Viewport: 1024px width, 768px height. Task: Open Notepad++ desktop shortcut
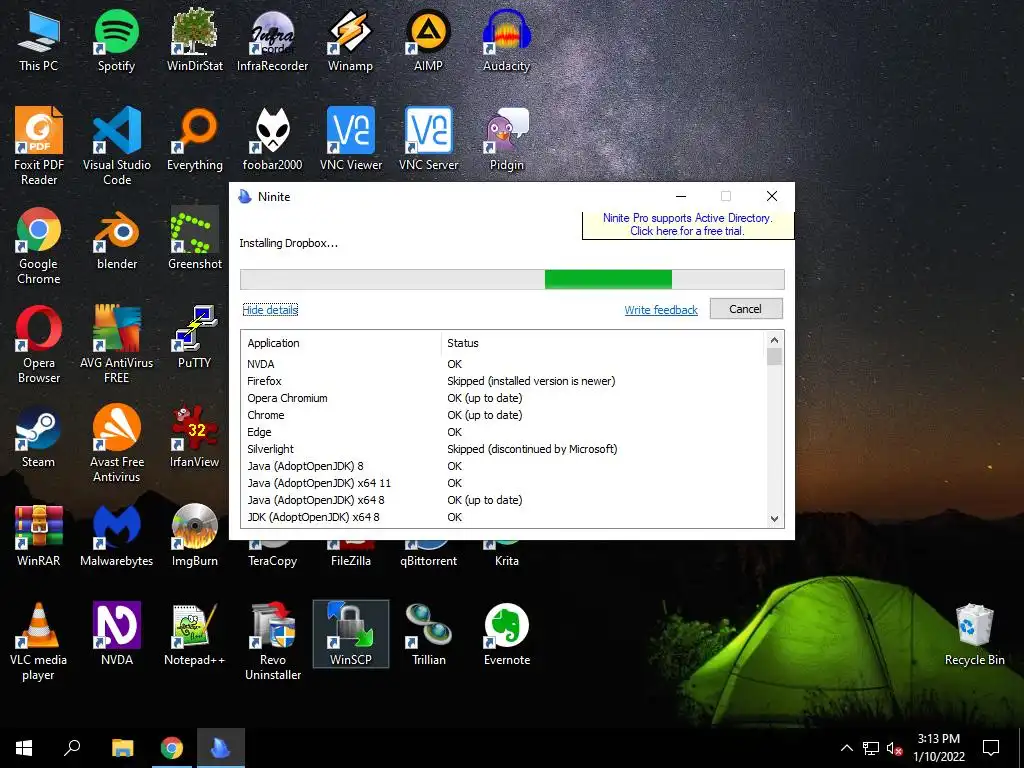(x=195, y=635)
